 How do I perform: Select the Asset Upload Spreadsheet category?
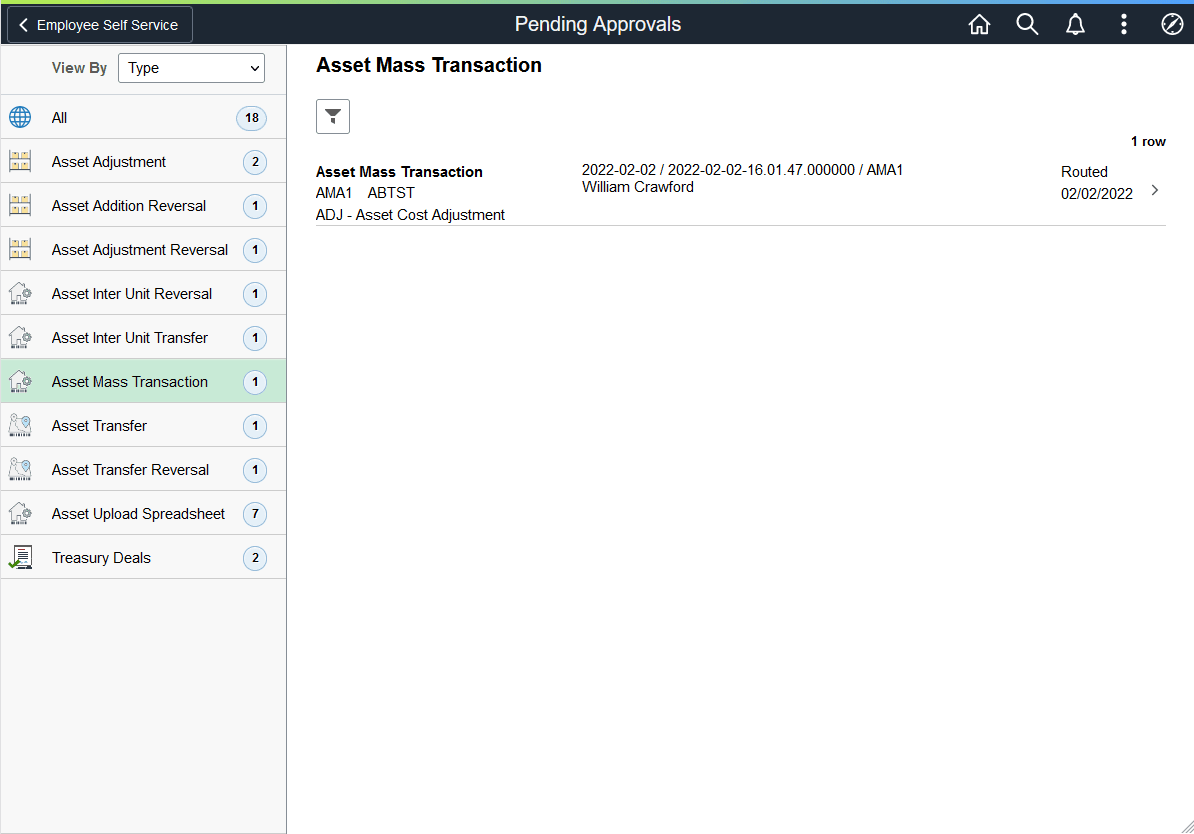click(137, 513)
